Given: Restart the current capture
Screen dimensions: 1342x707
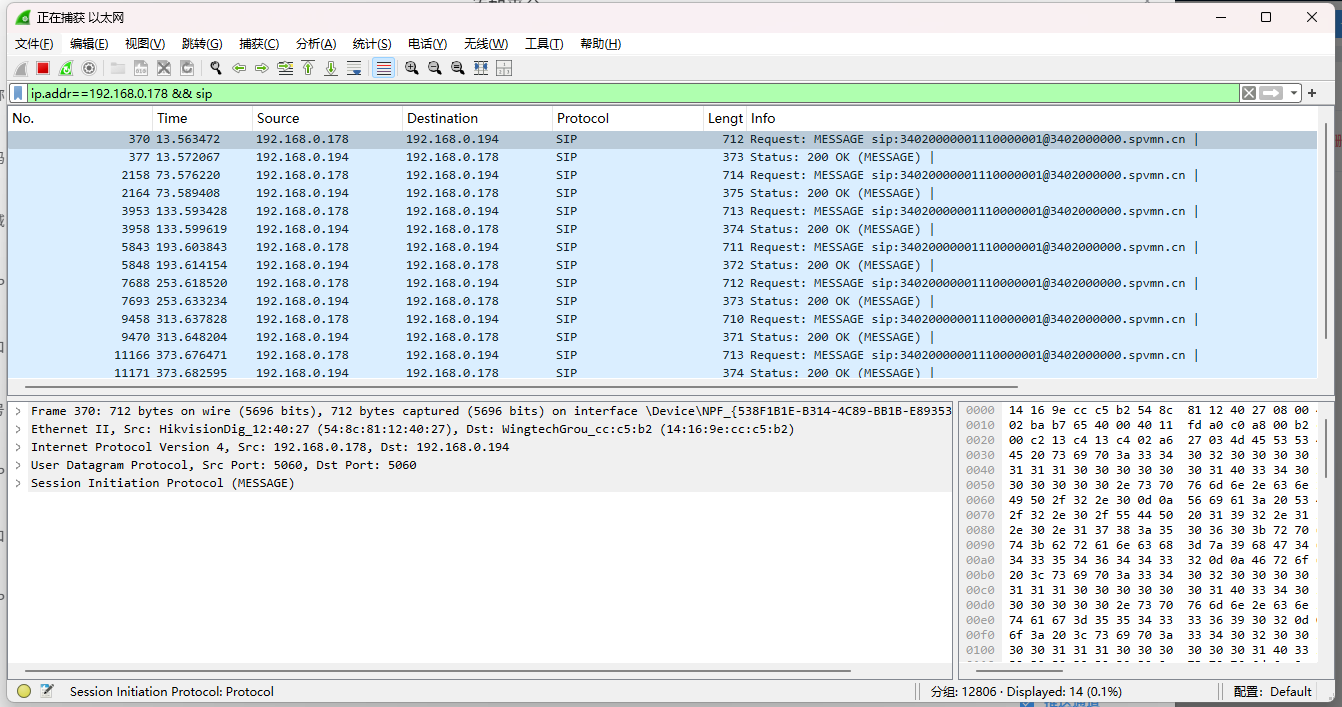Looking at the screenshot, I should [x=66, y=68].
